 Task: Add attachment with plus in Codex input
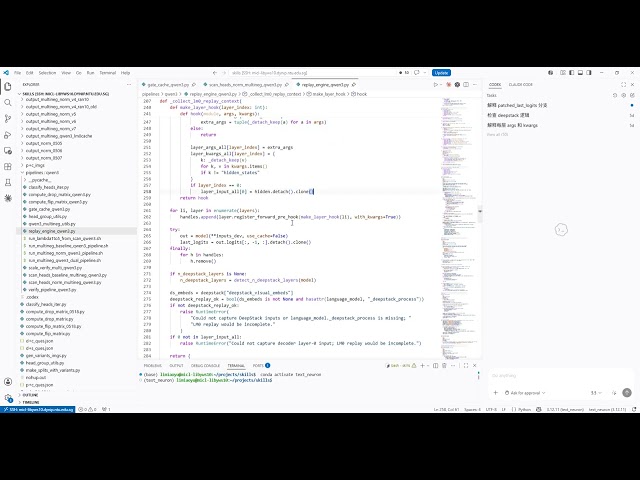[x=496, y=393]
